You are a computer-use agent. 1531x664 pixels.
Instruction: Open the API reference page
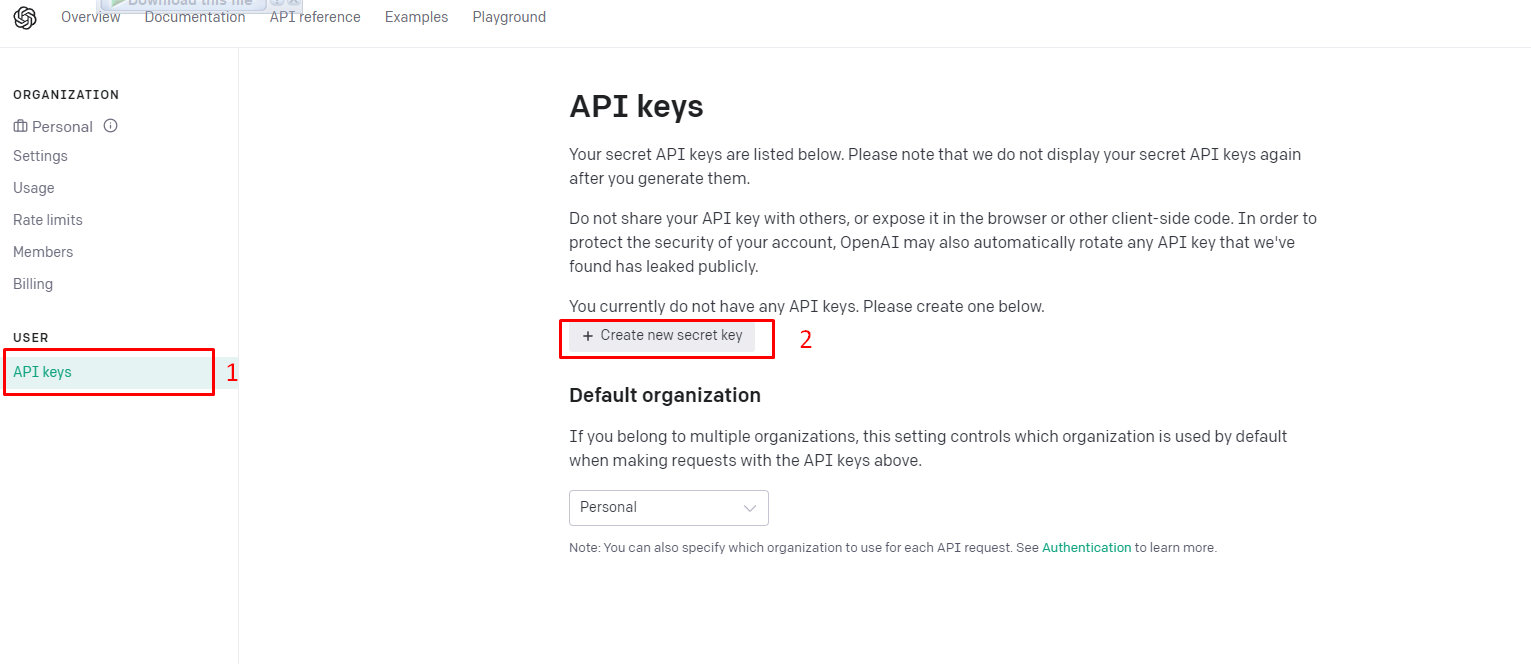pyautogui.click(x=314, y=17)
